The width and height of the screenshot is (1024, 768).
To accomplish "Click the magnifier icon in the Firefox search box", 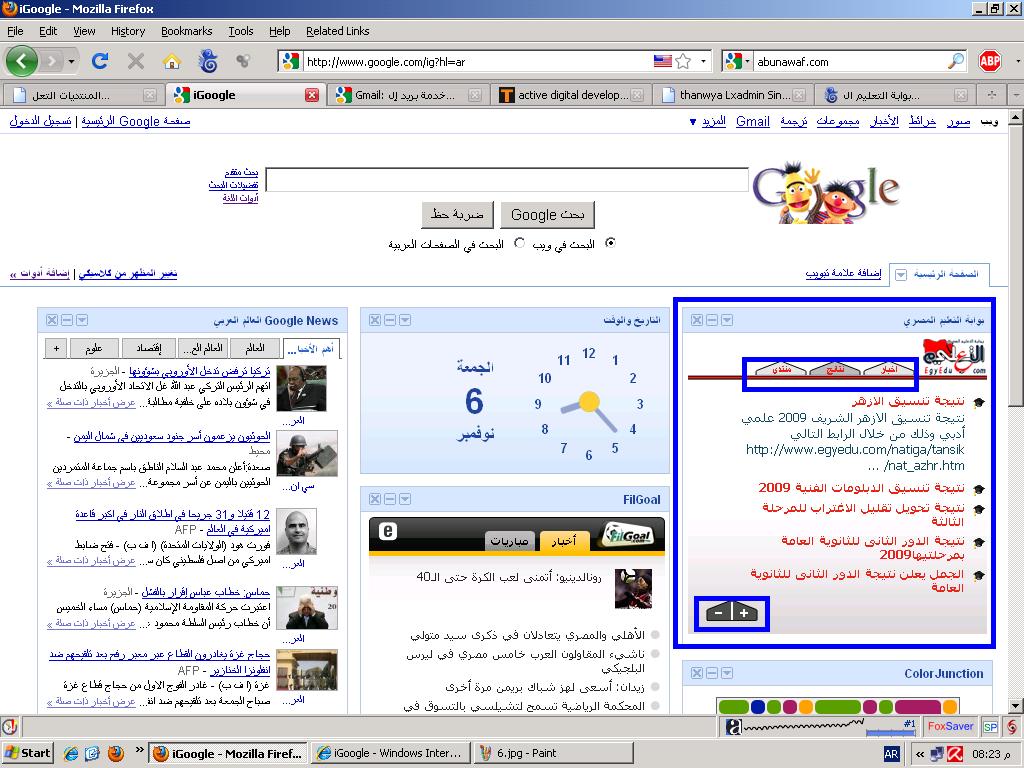I will [955, 61].
